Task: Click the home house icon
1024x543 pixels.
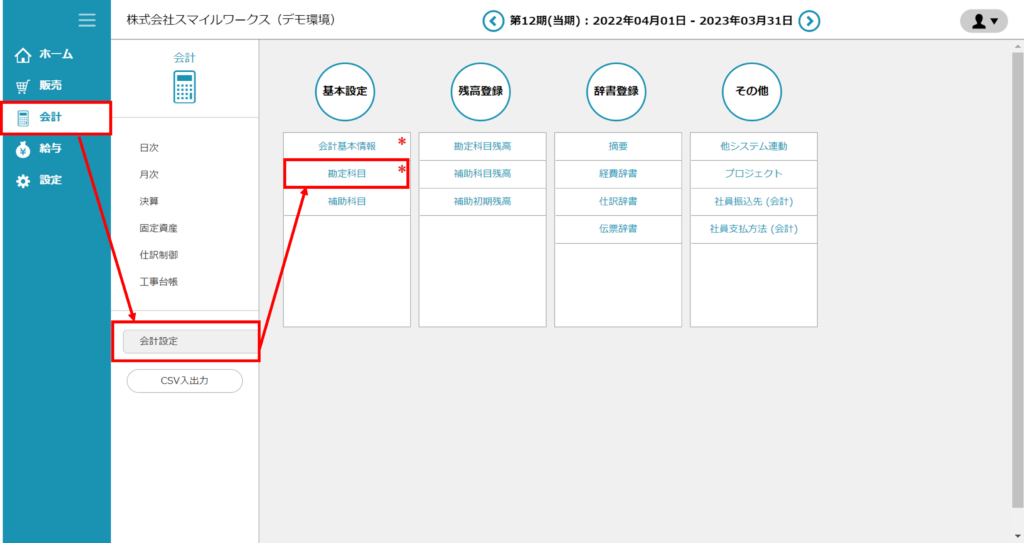Action: point(23,55)
